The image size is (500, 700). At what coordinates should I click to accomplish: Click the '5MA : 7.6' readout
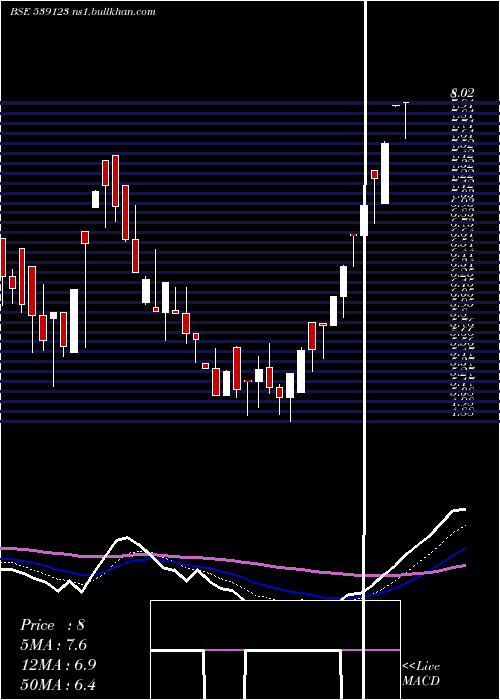(54, 645)
